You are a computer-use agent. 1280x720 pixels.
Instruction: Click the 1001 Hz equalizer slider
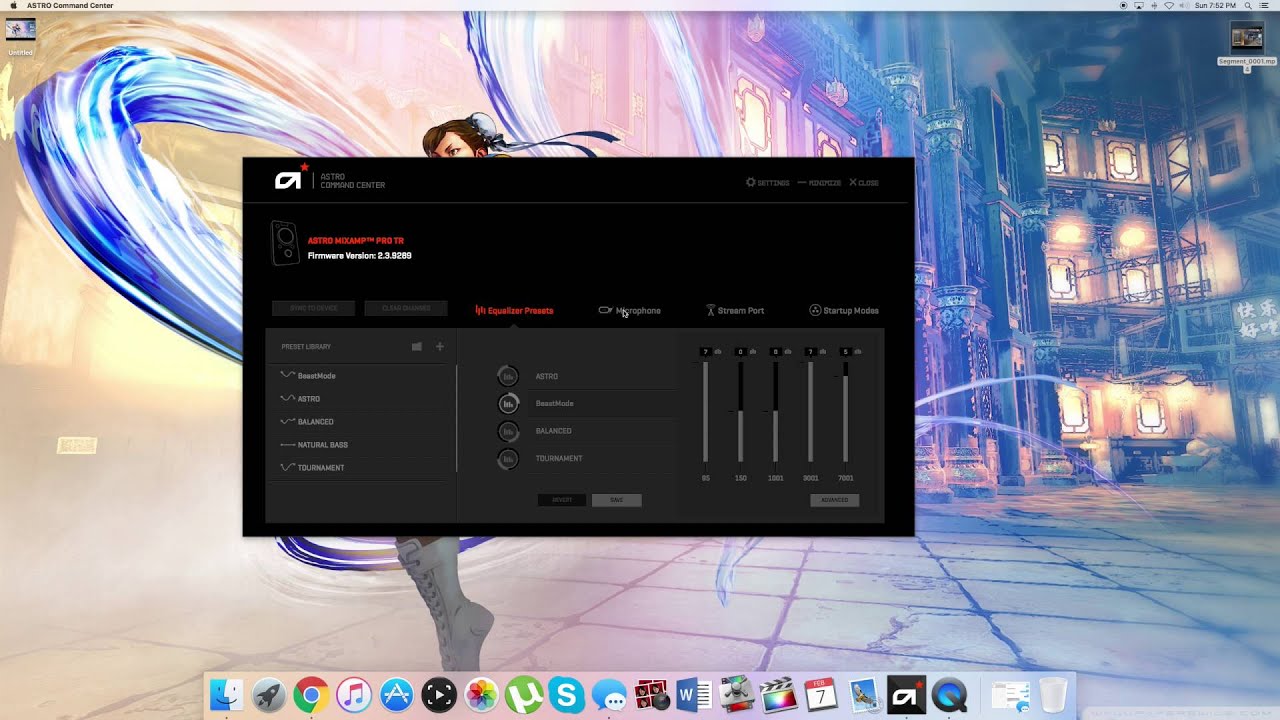776,412
